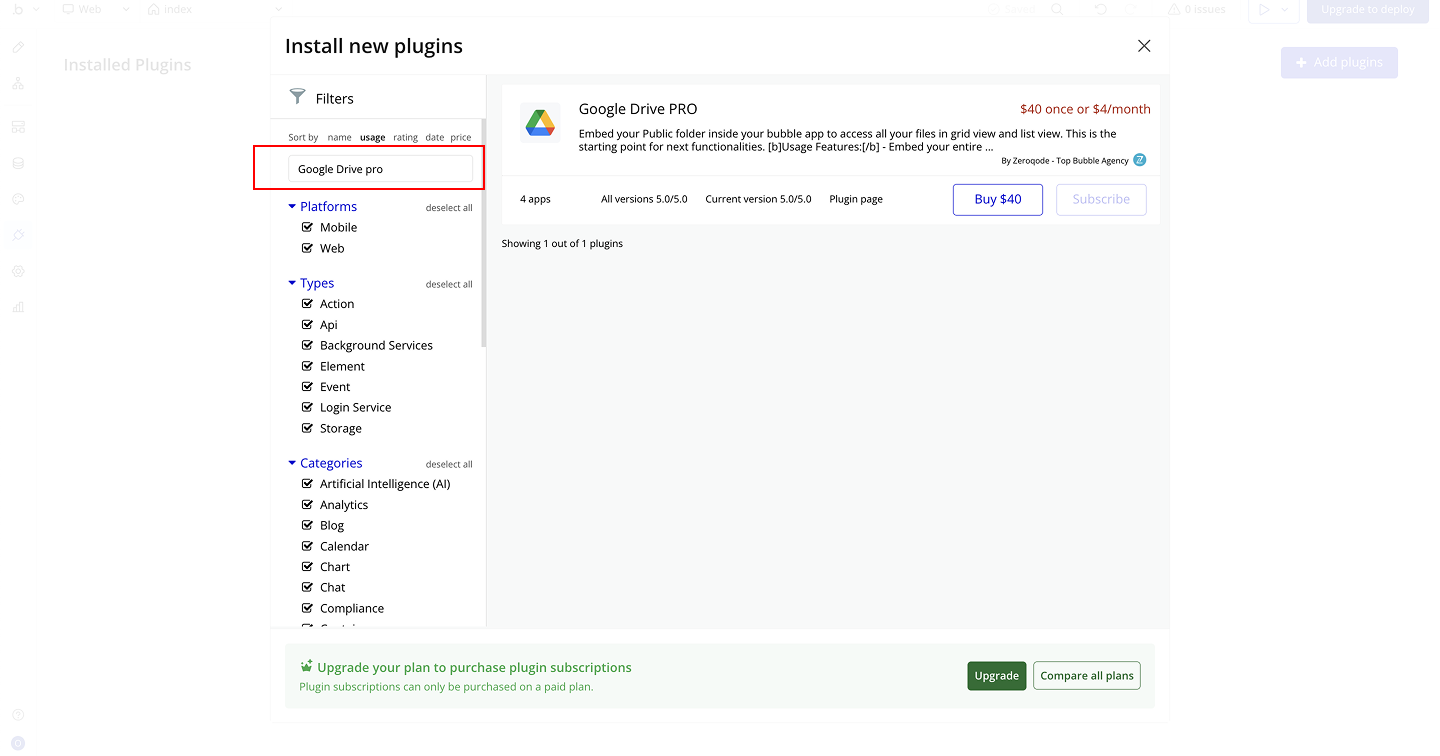
Task: Sort plugins by name
Action: (x=339, y=138)
